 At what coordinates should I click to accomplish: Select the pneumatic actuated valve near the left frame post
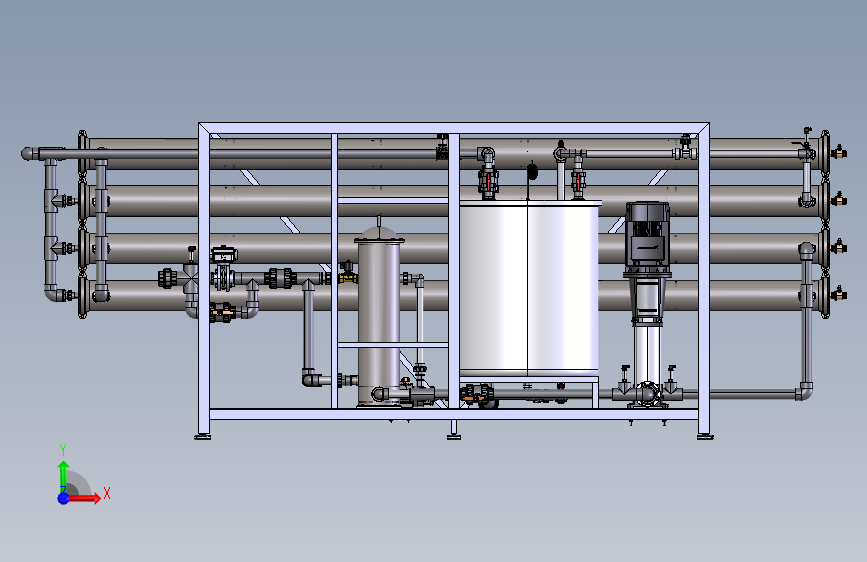[224, 269]
